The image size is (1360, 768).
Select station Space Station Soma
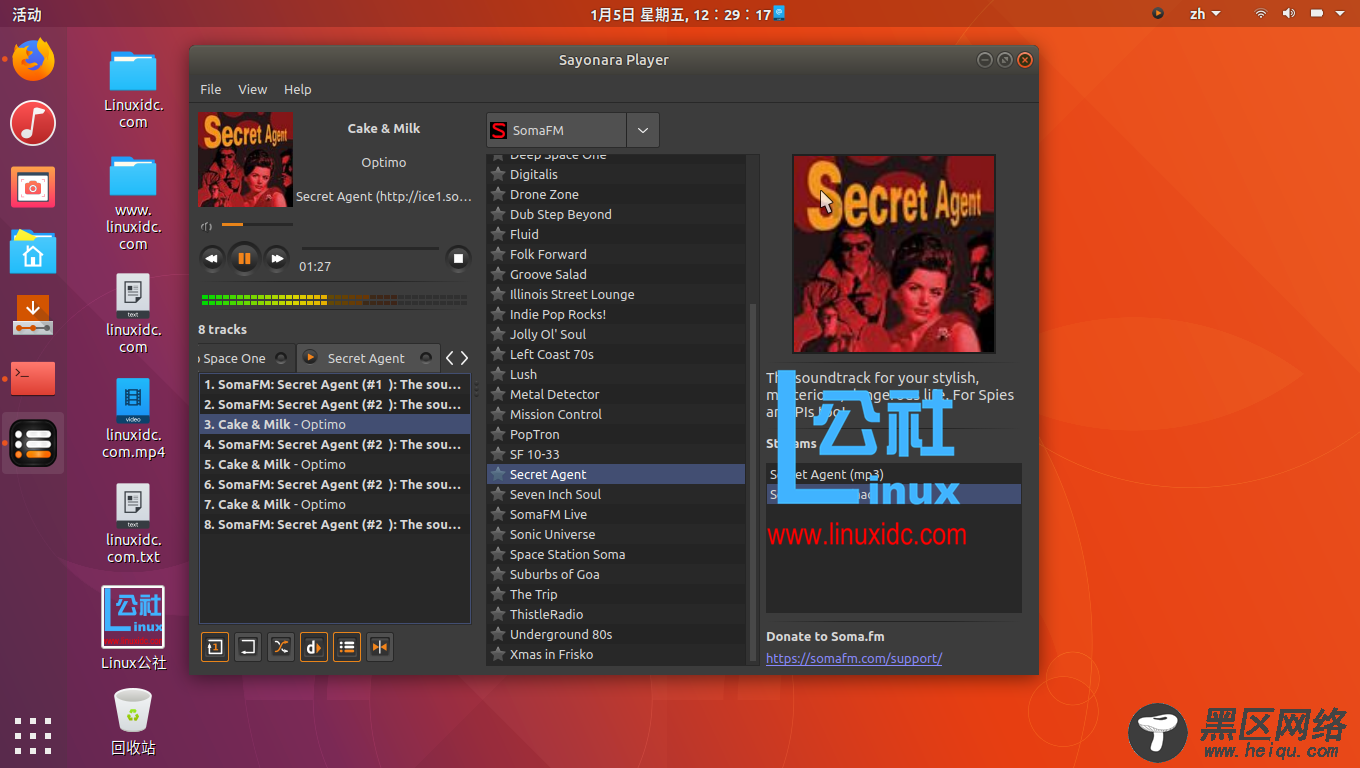tap(616, 554)
